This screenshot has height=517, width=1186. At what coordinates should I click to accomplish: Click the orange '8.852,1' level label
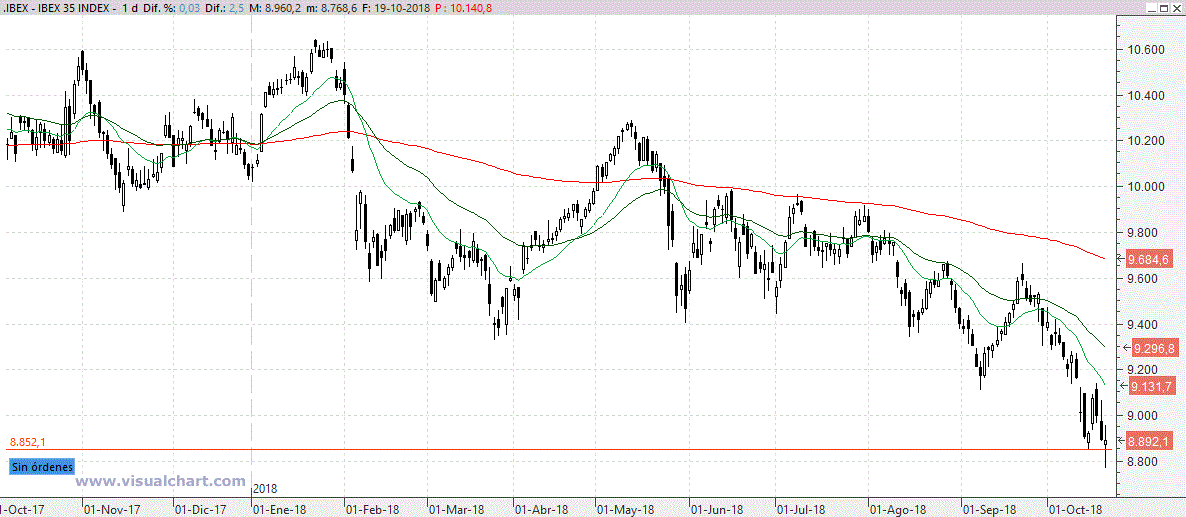[x=29, y=441]
